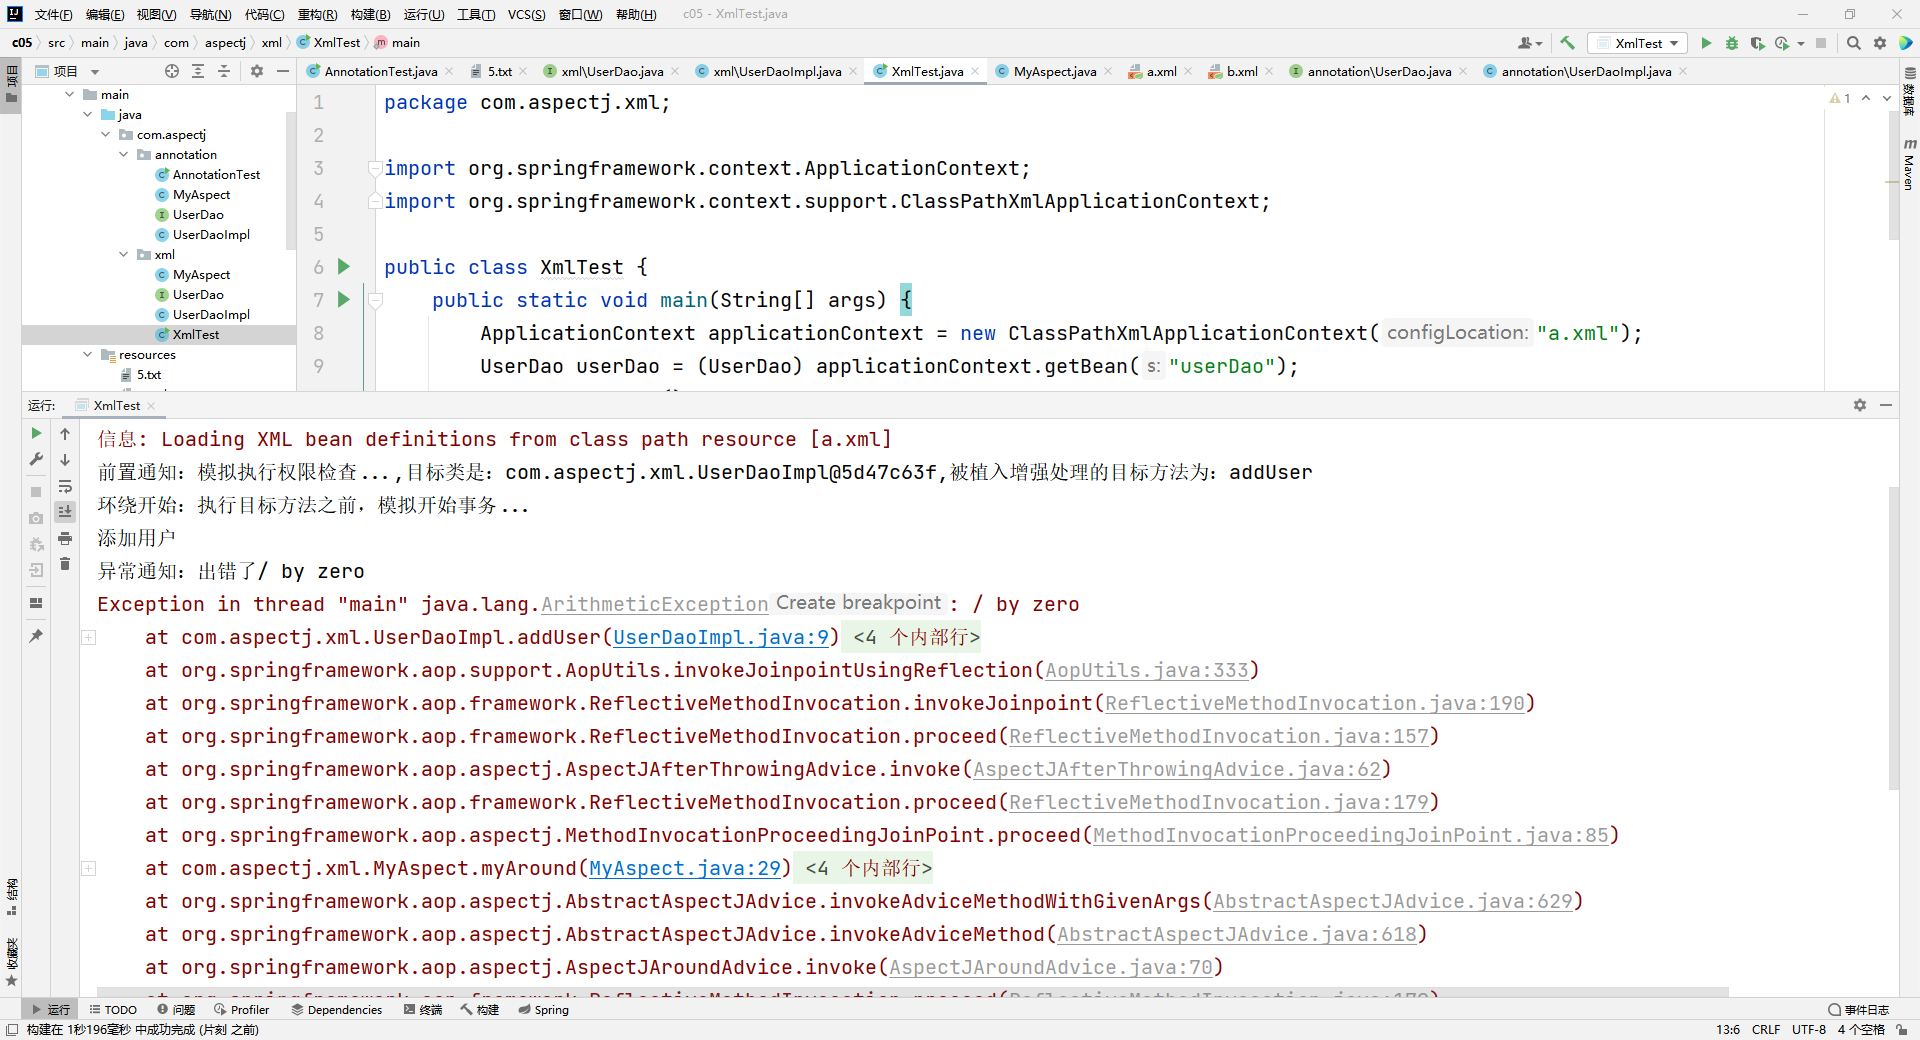The image size is (1920, 1040).
Task: Open AopUtils.java:333 link in stack trace
Action: pyautogui.click(x=1147, y=670)
